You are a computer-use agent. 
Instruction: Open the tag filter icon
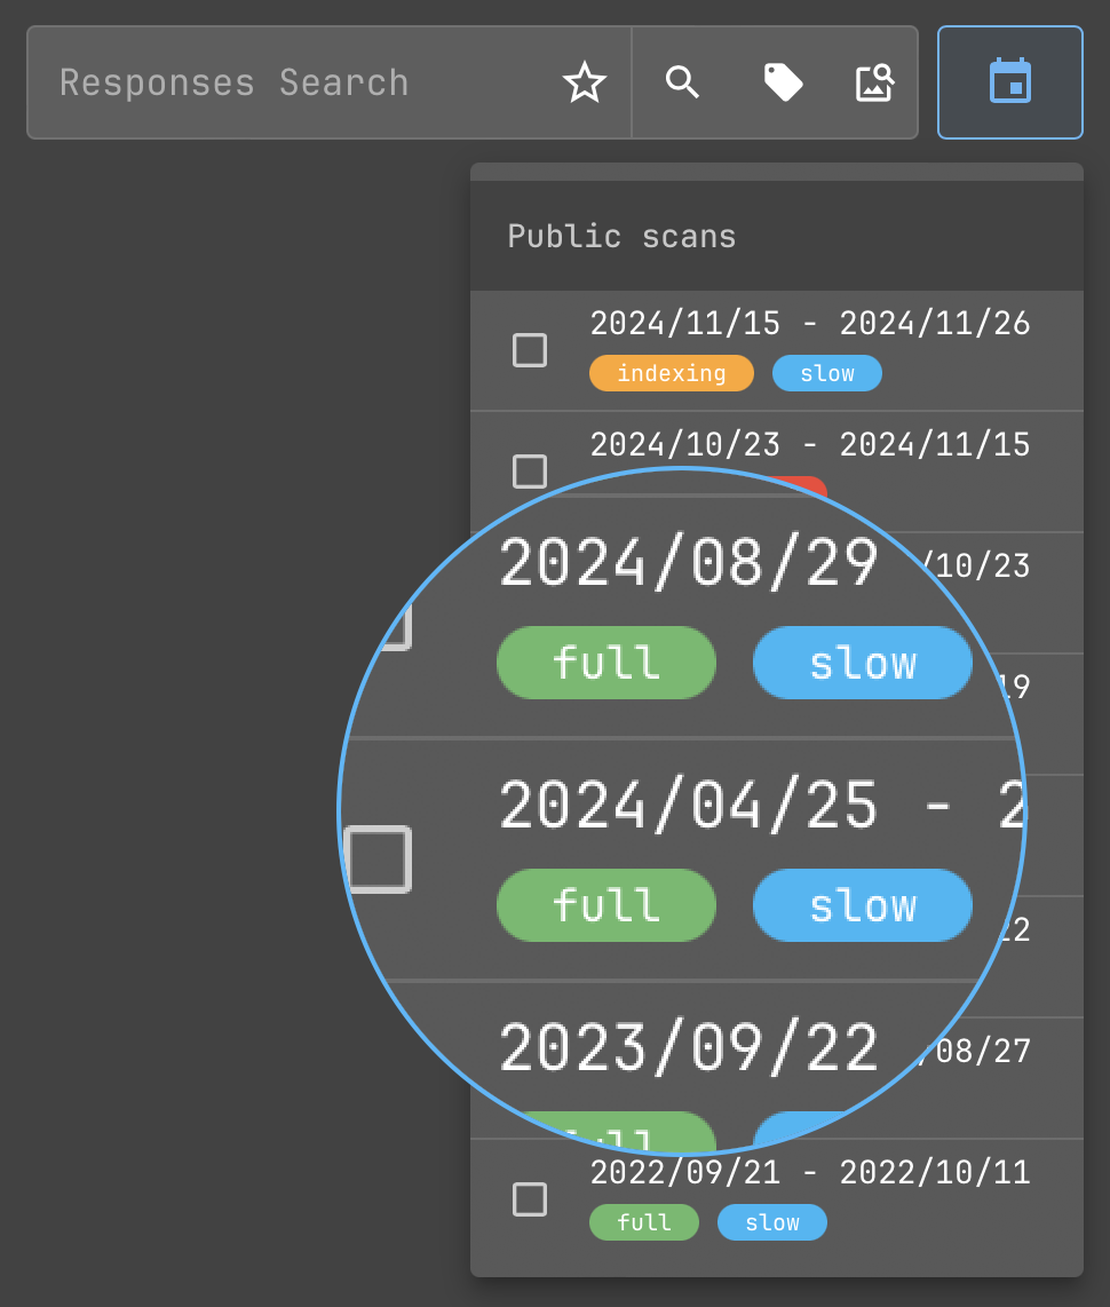click(x=783, y=82)
